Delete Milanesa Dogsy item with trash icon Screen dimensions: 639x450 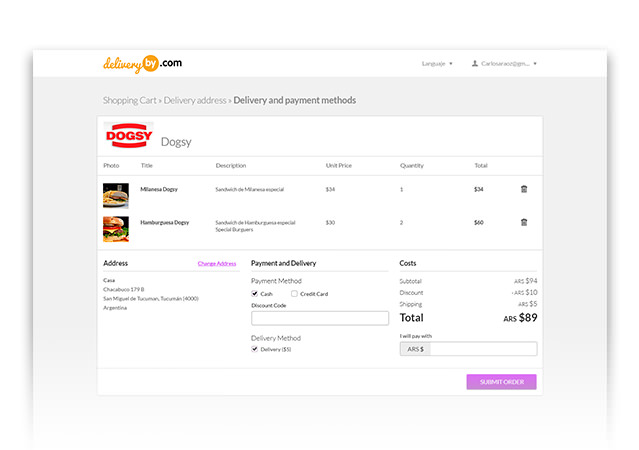click(524, 189)
